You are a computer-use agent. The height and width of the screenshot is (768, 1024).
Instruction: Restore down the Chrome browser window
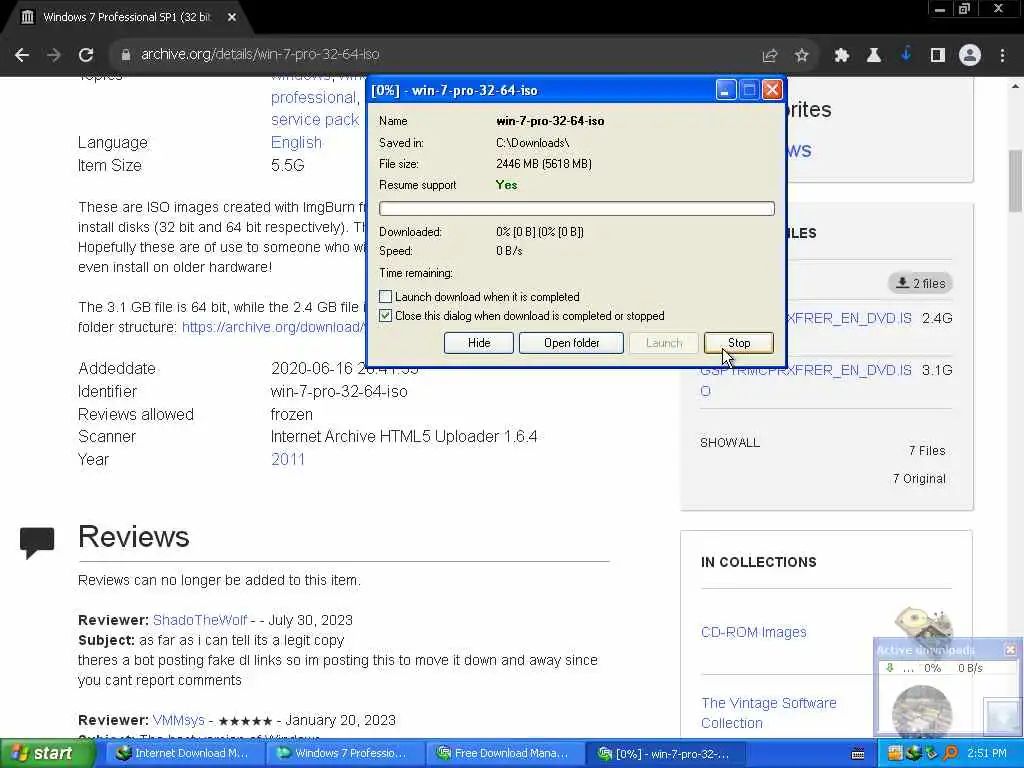[x=965, y=9]
